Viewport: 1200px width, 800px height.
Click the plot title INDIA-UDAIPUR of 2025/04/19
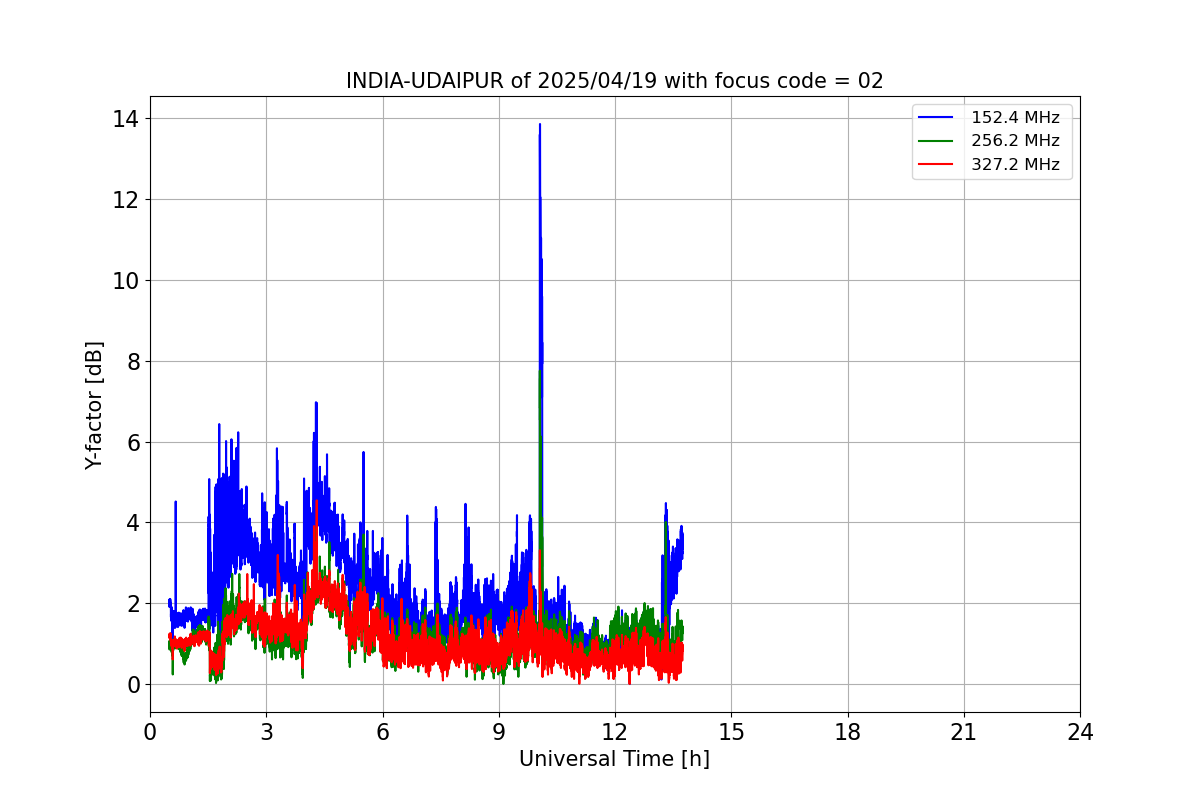click(x=614, y=81)
